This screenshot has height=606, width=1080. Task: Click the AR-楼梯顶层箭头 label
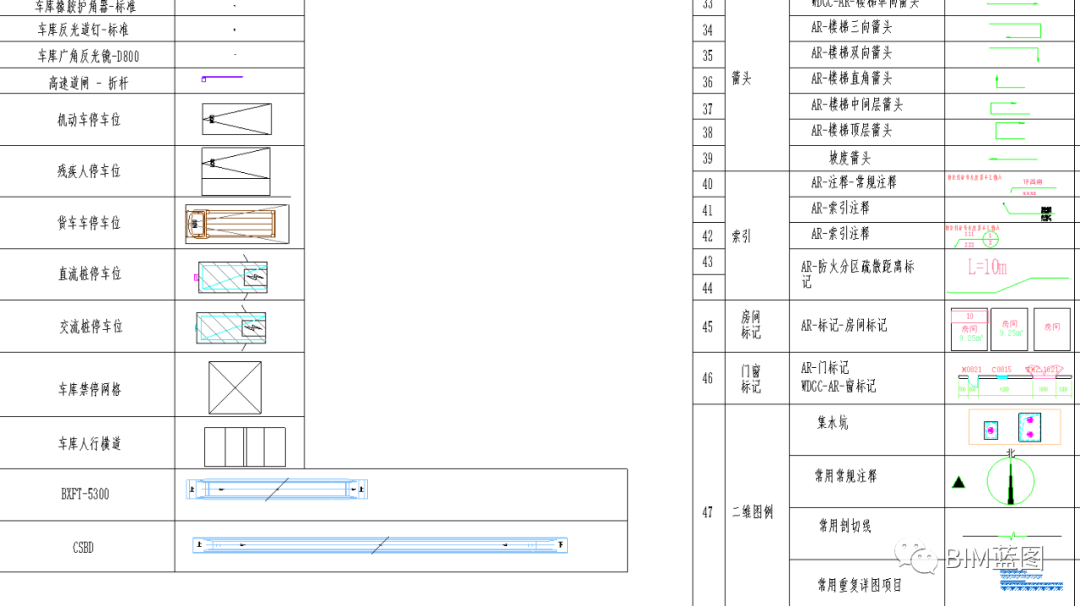(x=851, y=129)
